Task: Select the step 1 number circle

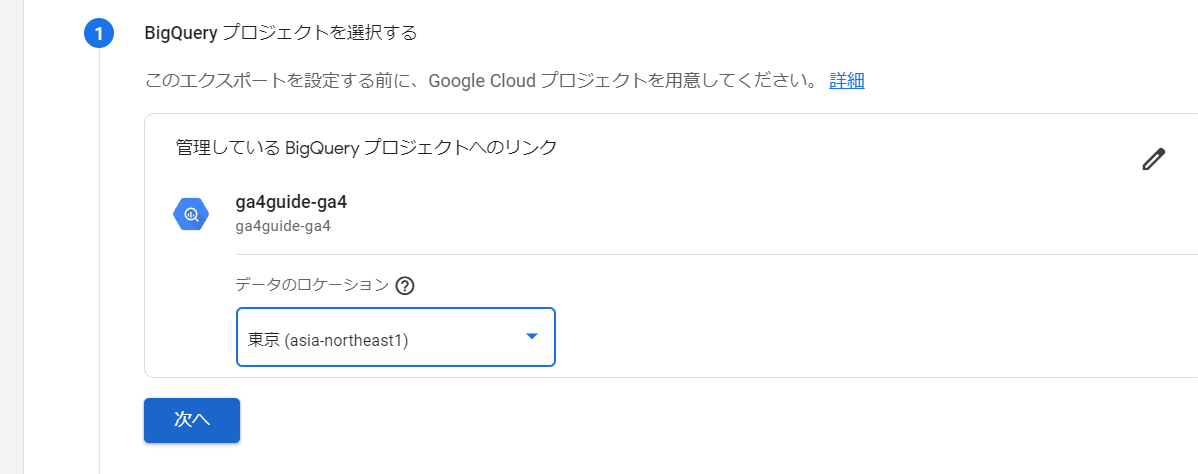Action: click(99, 34)
